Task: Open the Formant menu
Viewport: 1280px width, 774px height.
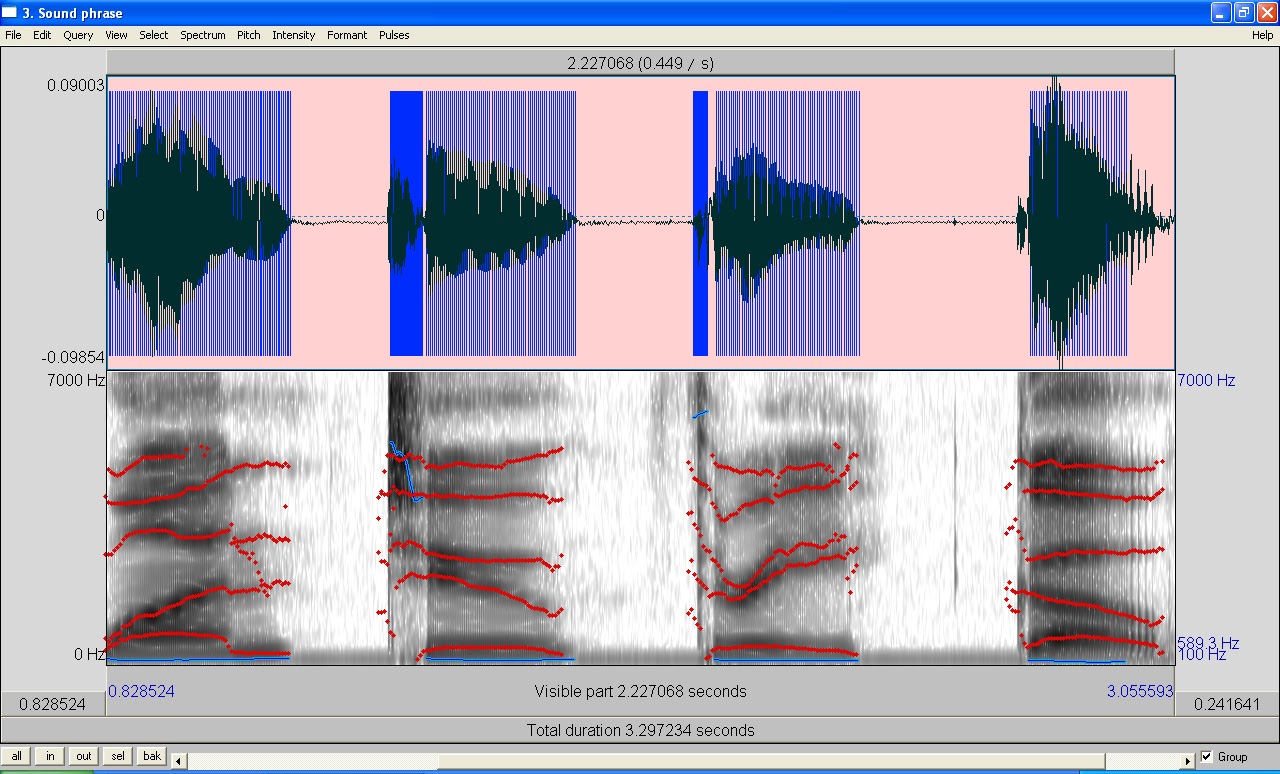Action: (x=346, y=35)
